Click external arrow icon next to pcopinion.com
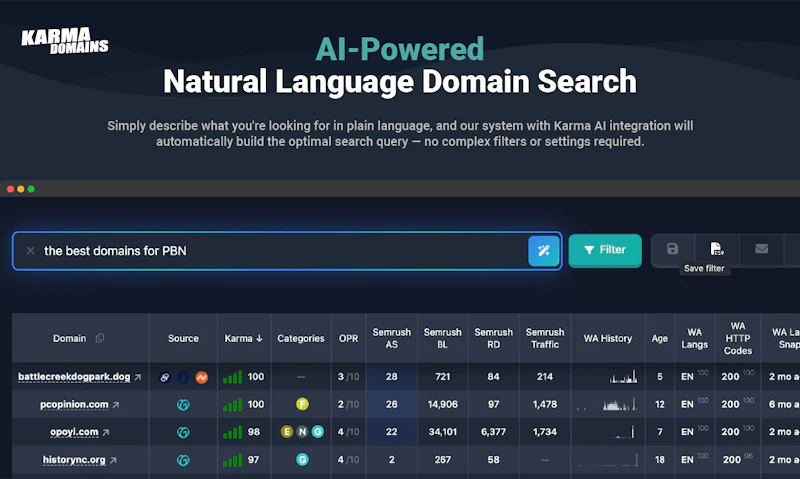800x479 pixels. point(116,405)
